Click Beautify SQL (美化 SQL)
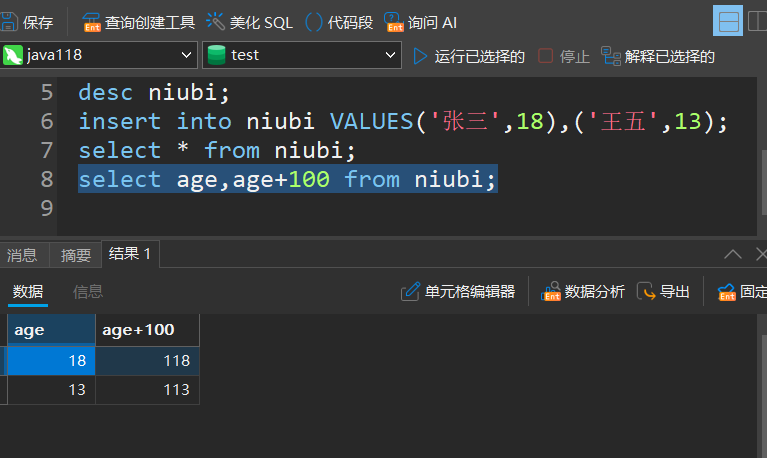This screenshot has width=767, height=458. click(x=249, y=23)
